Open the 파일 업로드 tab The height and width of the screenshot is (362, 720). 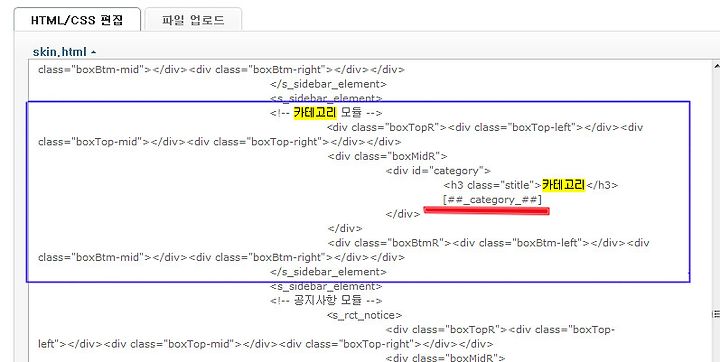coord(193,20)
